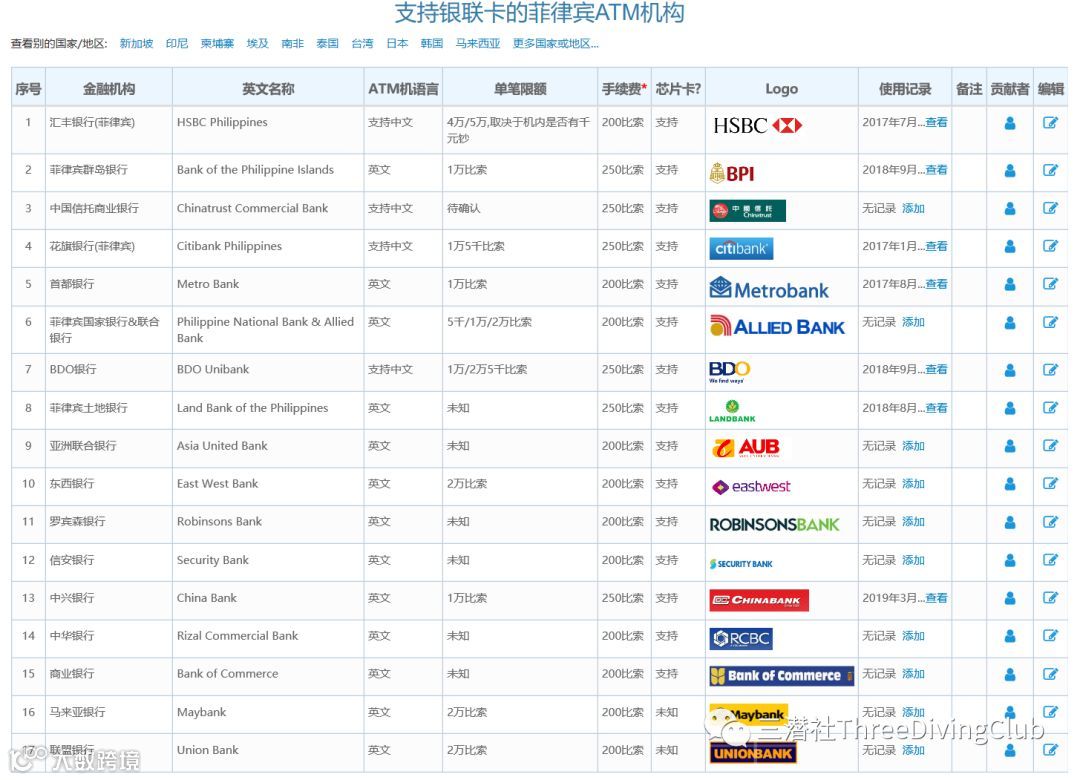The height and width of the screenshot is (780, 1080).
Task: View 查看 record for Metro Bank 2017年8月
Action: pos(936,284)
